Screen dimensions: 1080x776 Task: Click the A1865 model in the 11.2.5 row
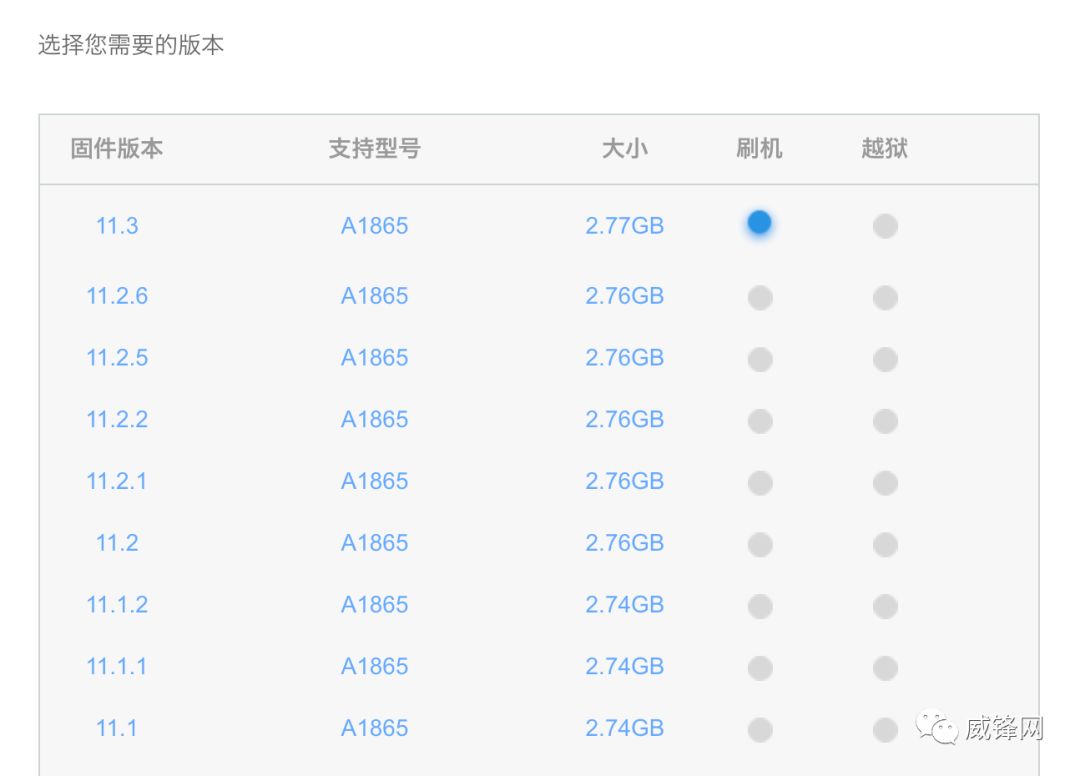(x=375, y=358)
